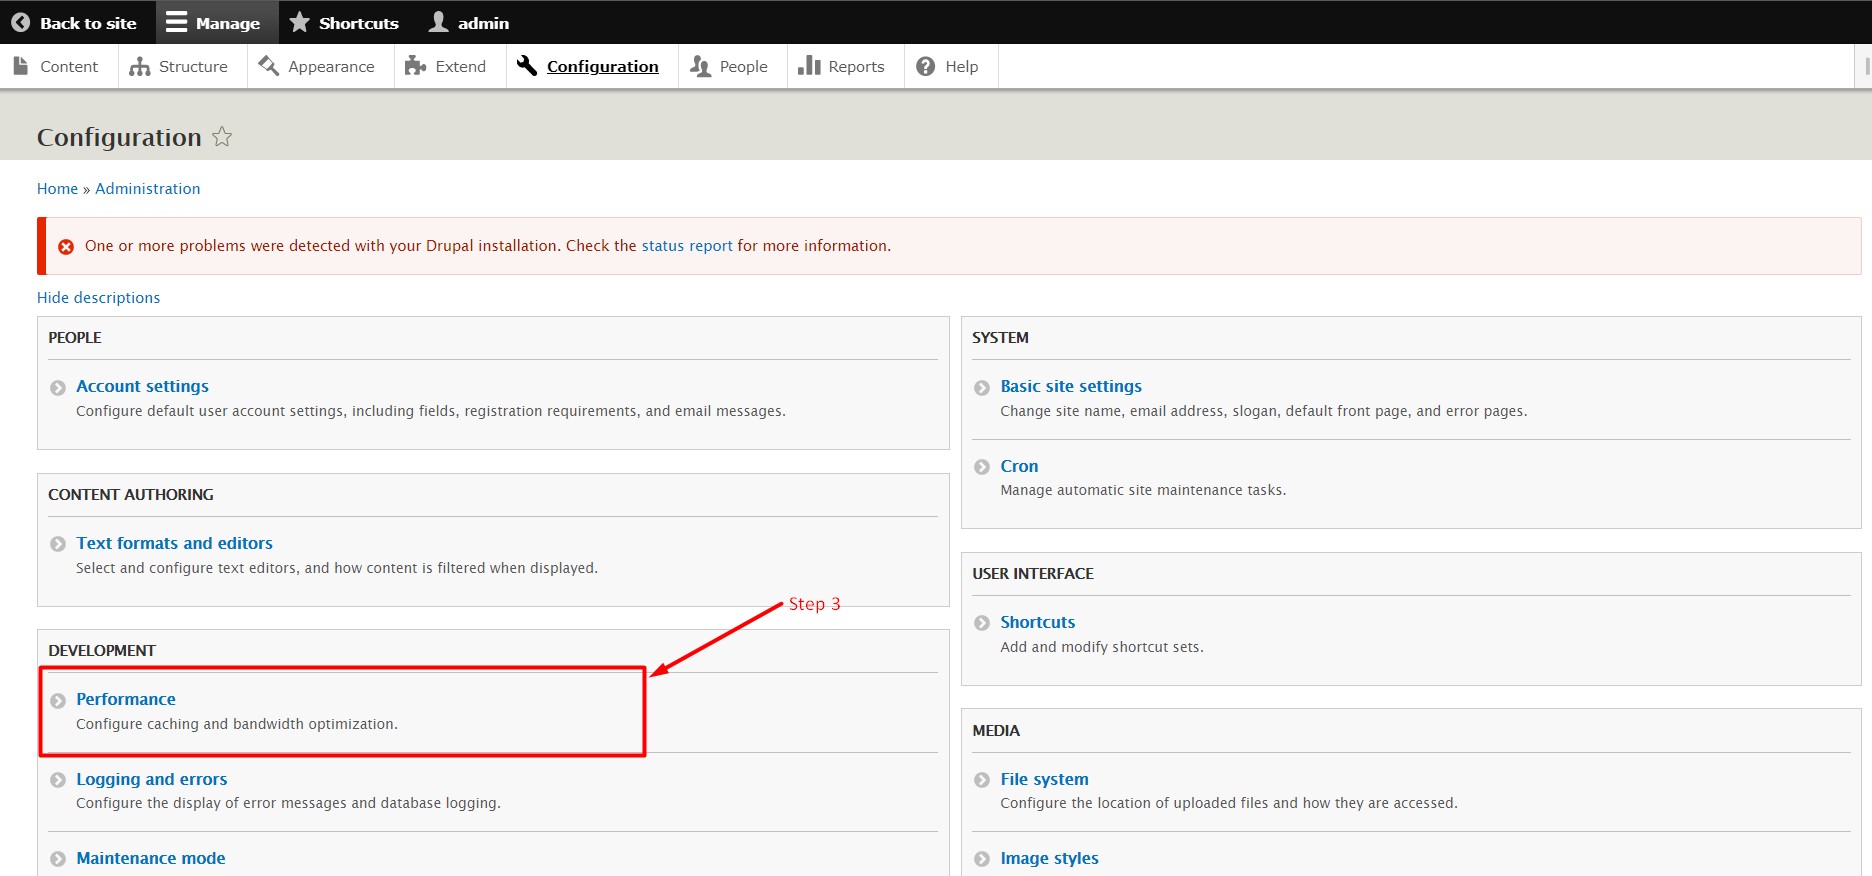The width and height of the screenshot is (1872, 876).
Task: Click the Content page icon
Action: [x=20, y=66]
